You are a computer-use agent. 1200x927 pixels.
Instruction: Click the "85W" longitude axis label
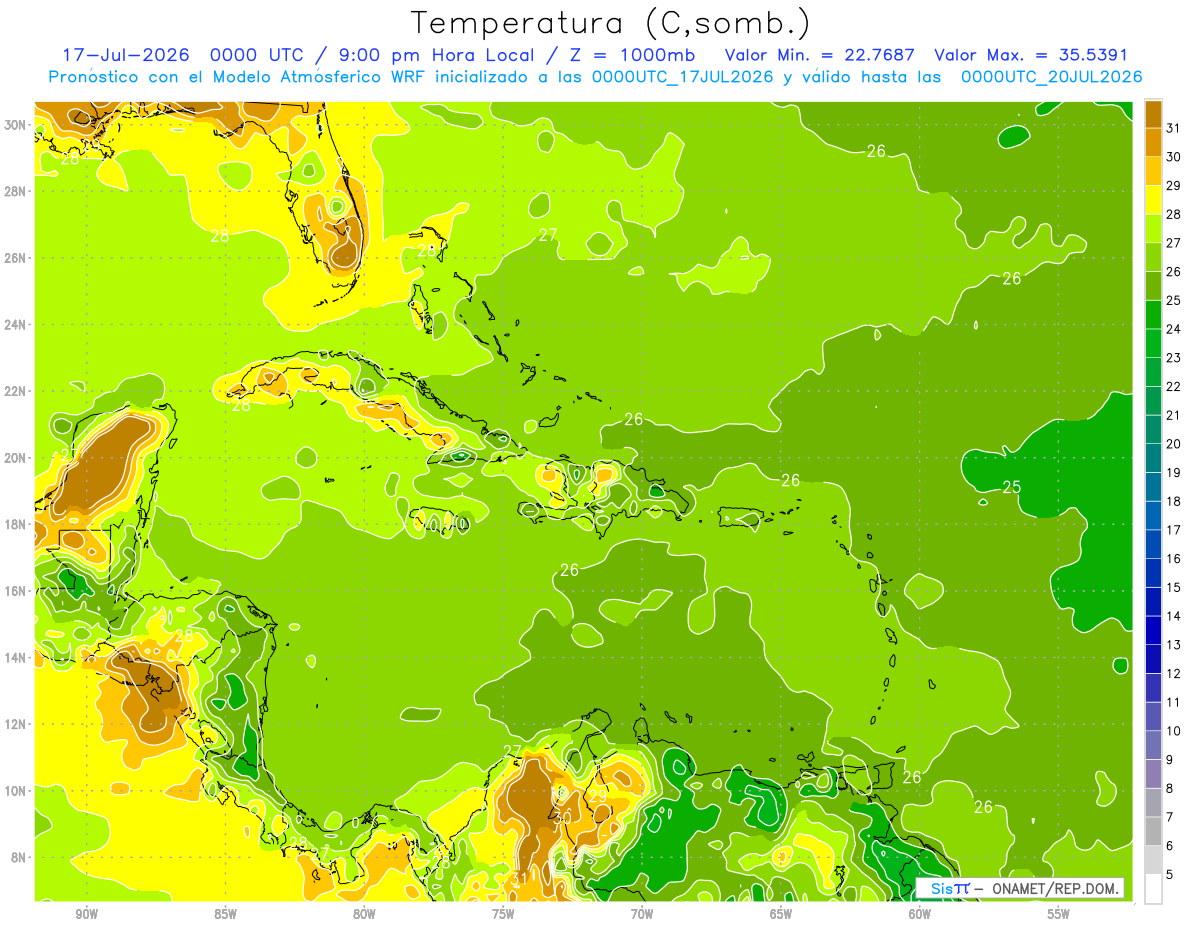[225, 914]
